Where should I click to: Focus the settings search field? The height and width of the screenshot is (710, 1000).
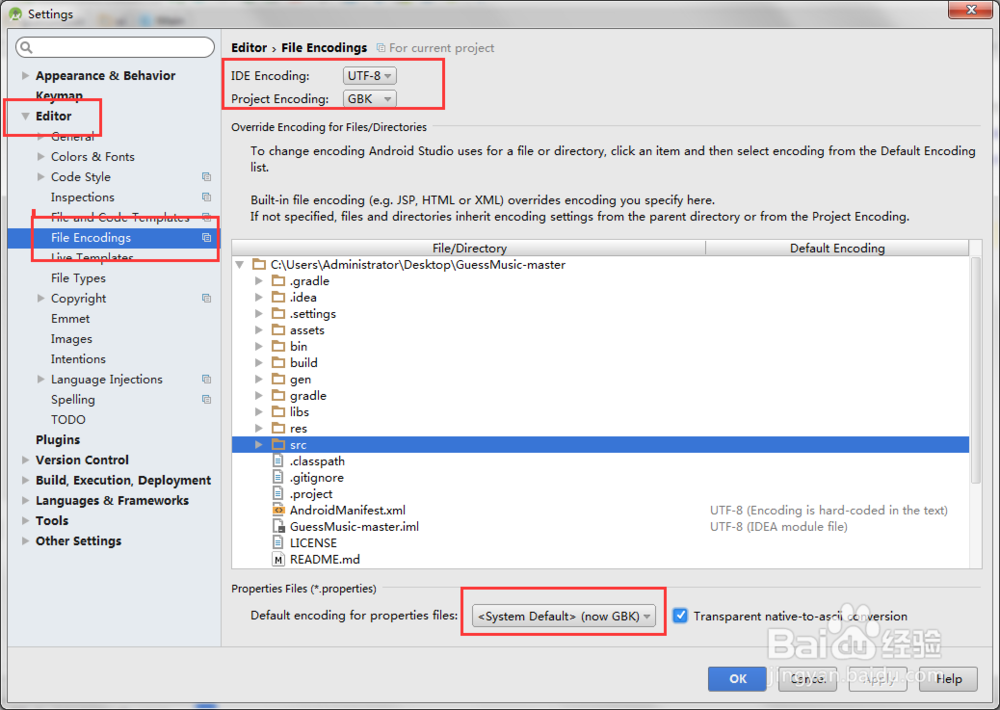[115, 47]
